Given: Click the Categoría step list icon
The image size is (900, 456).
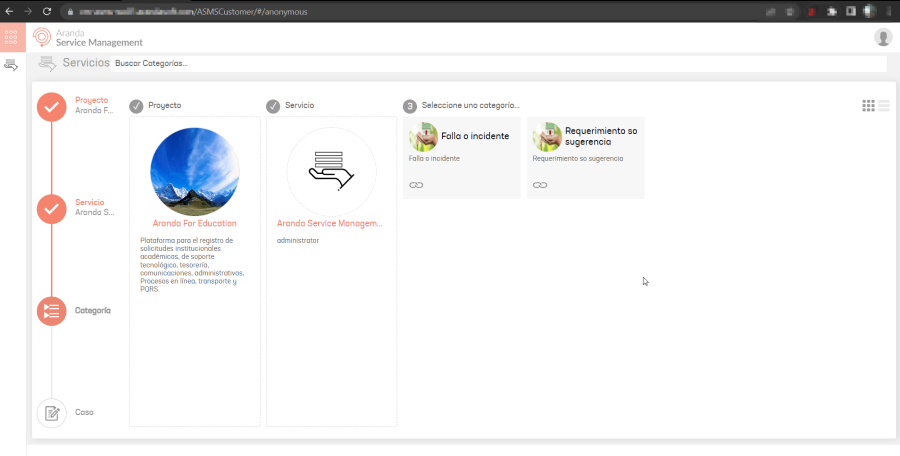Looking at the screenshot, I should [x=52, y=311].
